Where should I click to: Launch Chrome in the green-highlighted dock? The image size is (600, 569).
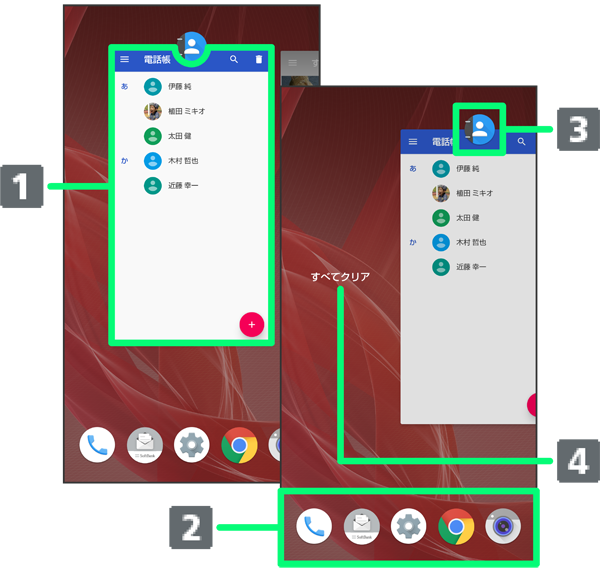(x=455, y=526)
